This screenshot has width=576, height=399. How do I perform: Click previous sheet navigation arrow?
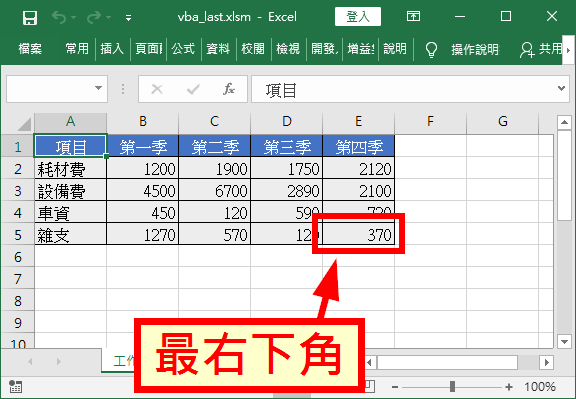pyautogui.click(x=30, y=362)
